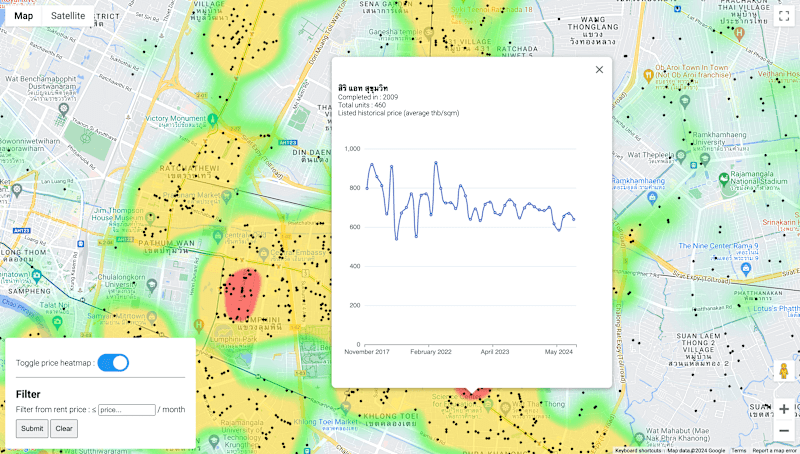Toggle fullscreen map view icon
This screenshot has height=454, width=800.
coord(784,16)
